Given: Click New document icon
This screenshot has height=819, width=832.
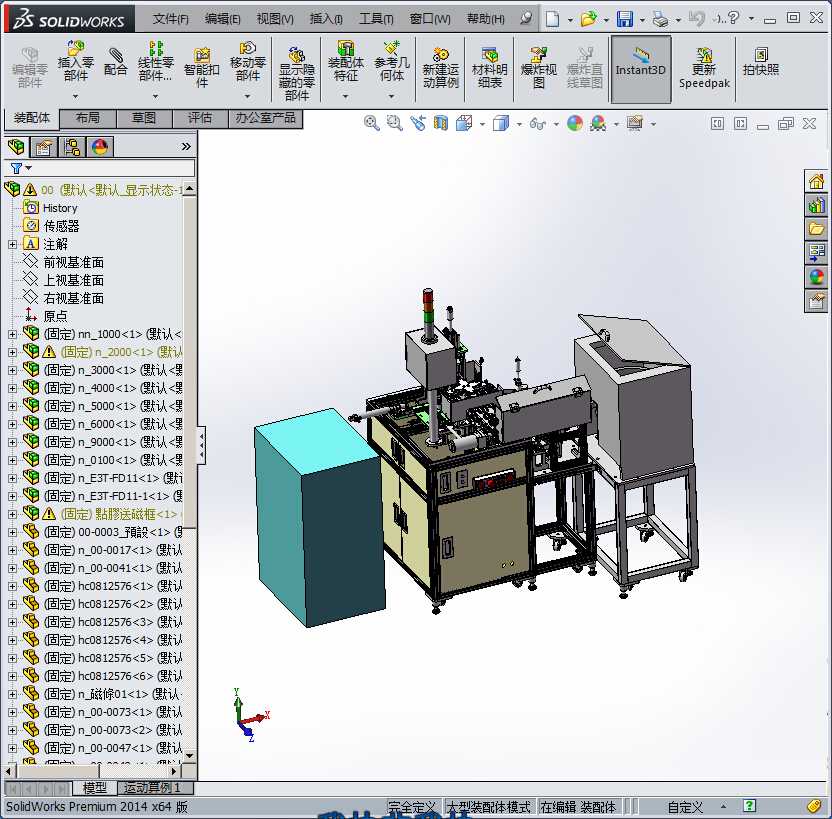Looking at the screenshot, I should tap(552, 19).
